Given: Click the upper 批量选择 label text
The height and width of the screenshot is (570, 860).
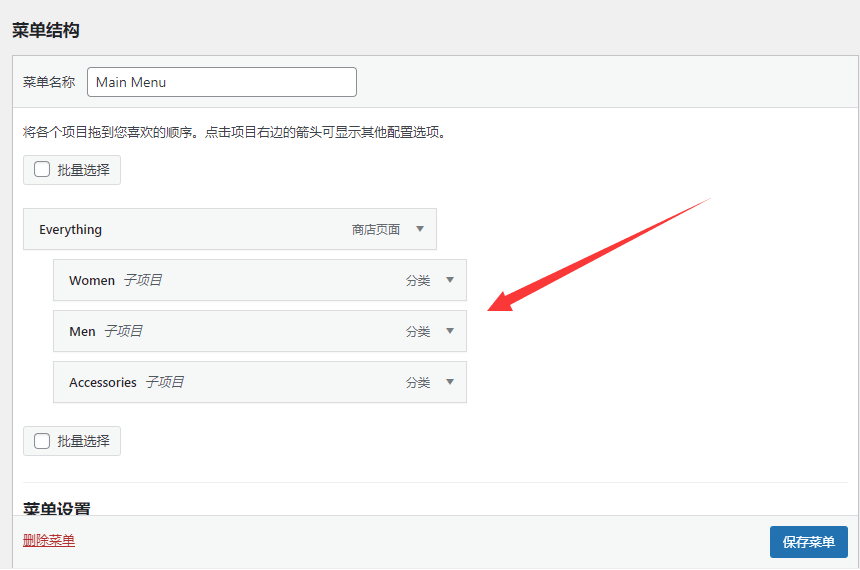Looking at the screenshot, I should [x=83, y=170].
